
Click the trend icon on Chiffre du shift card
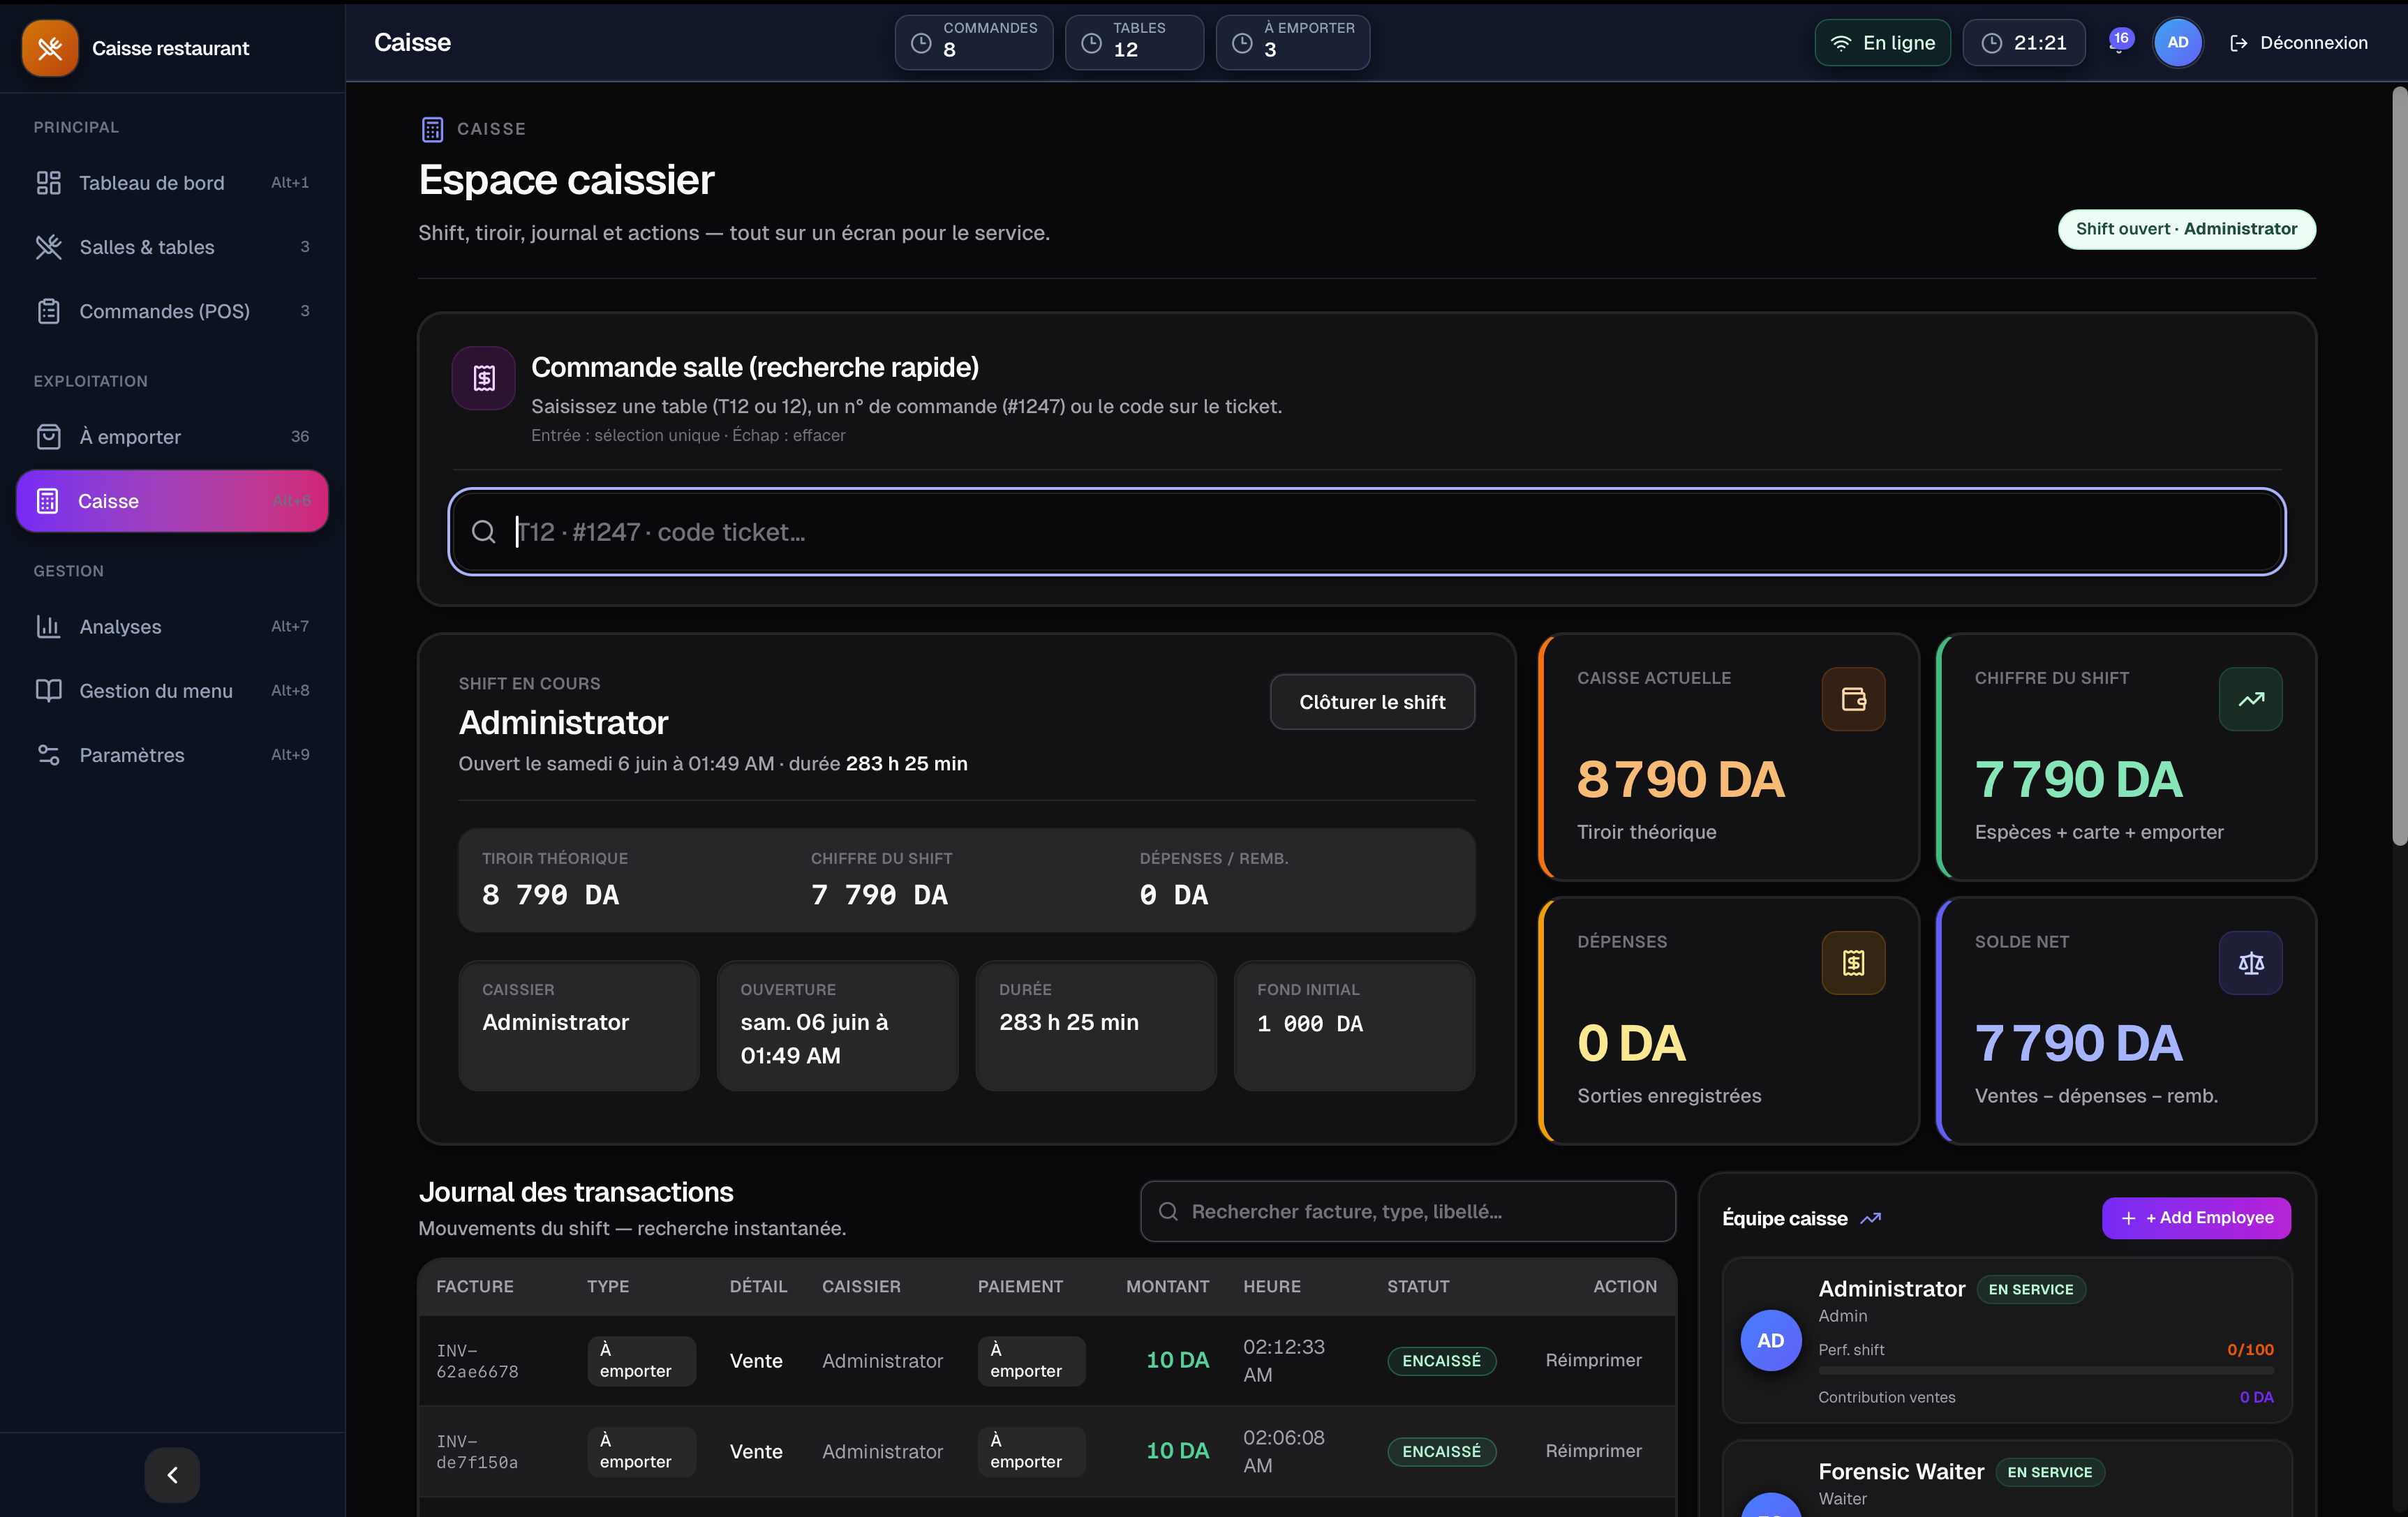(2251, 699)
